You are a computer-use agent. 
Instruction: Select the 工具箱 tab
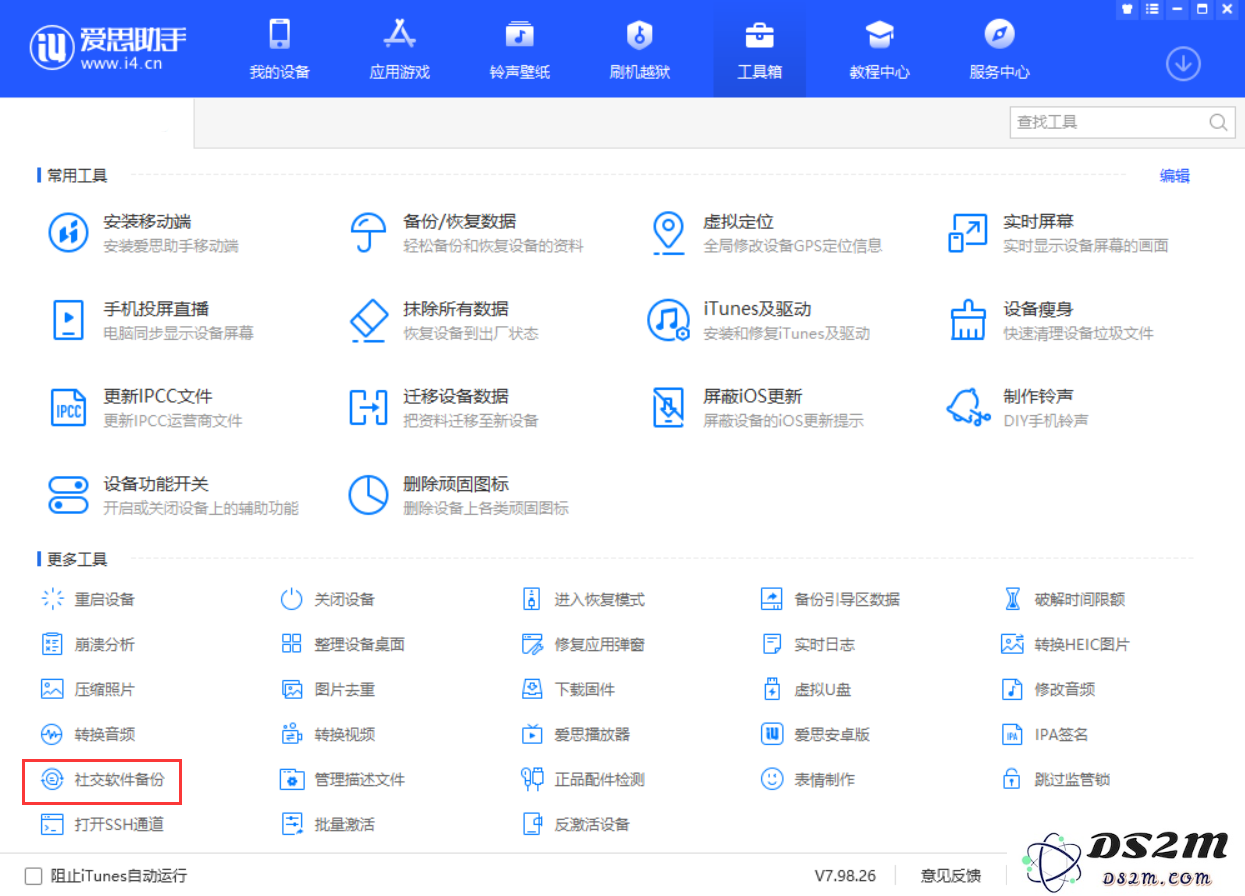click(x=760, y=49)
